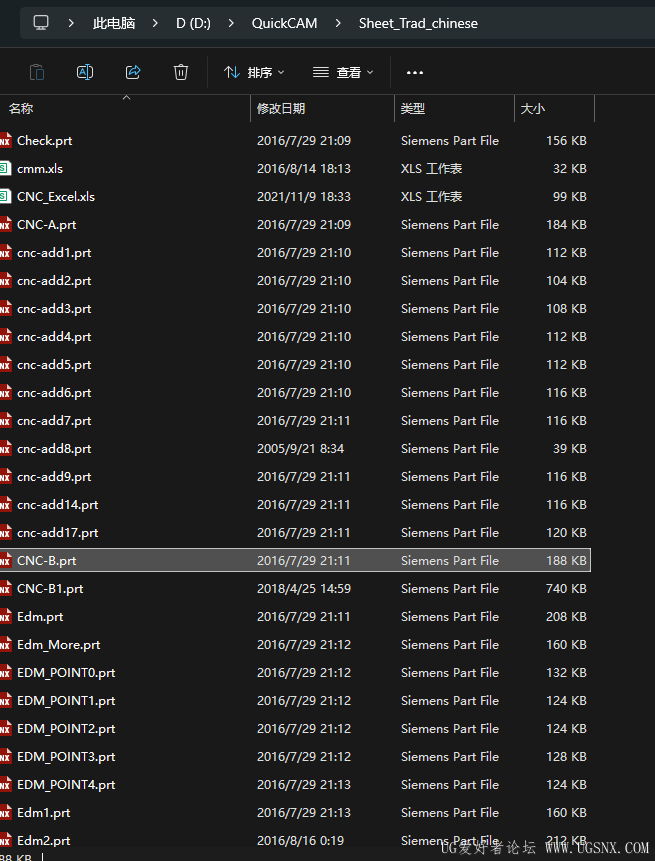The width and height of the screenshot is (655, 861).
Task: Click the NX icon of CNC-B1.prt
Action: click(5, 589)
